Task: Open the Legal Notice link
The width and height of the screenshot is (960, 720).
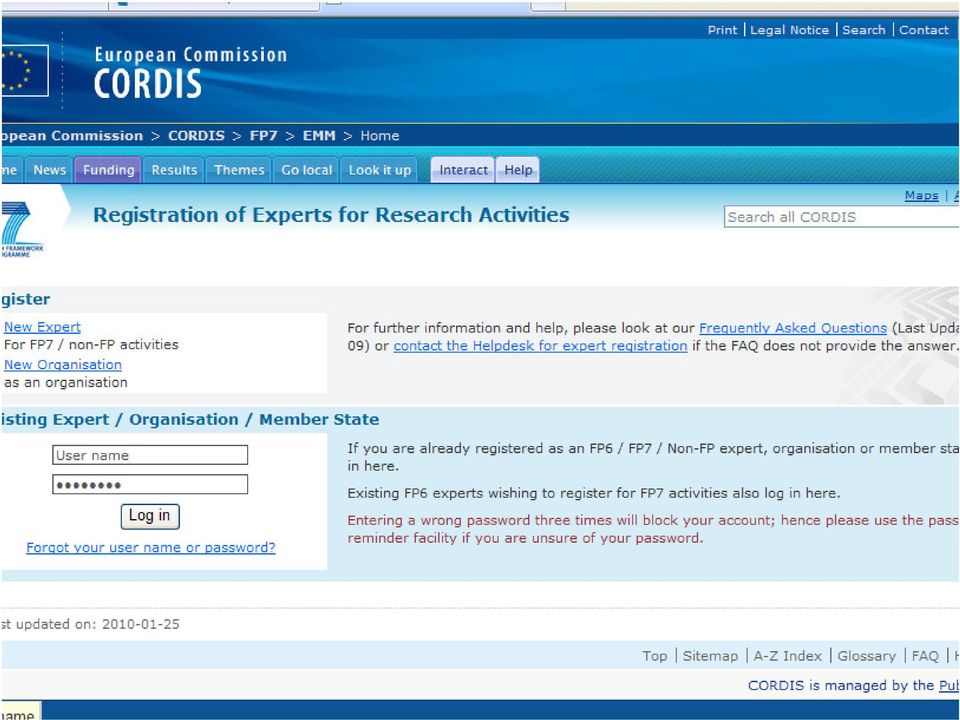Action: tap(789, 30)
